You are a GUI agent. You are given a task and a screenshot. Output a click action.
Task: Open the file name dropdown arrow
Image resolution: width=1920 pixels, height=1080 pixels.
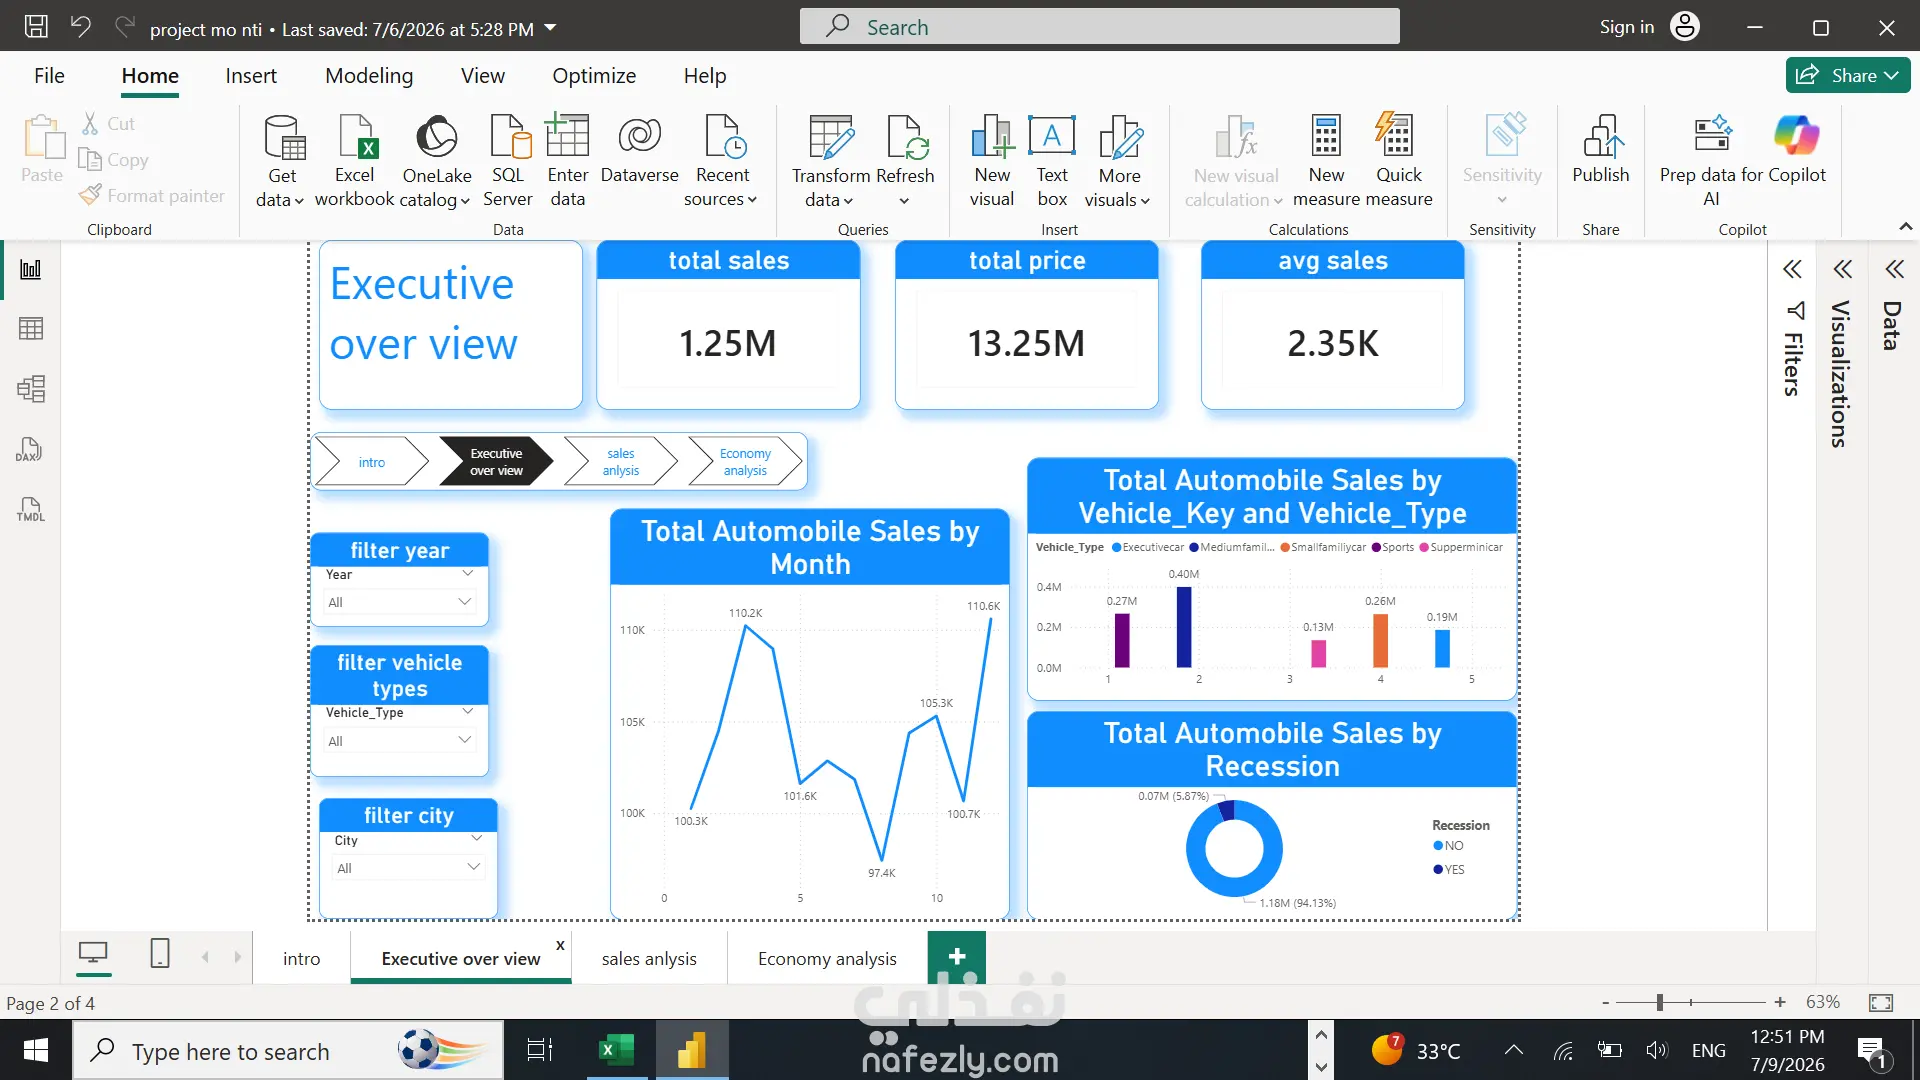pyautogui.click(x=550, y=28)
